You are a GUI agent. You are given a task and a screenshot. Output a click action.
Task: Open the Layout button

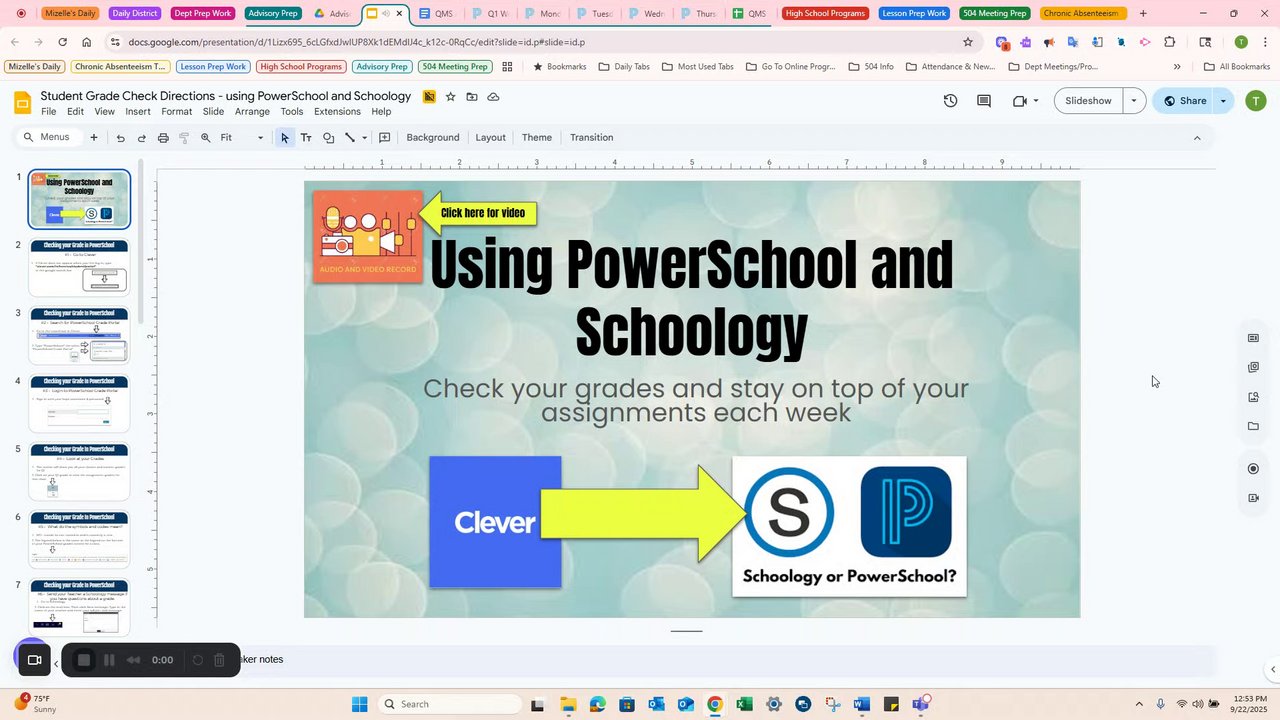click(x=490, y=138)
